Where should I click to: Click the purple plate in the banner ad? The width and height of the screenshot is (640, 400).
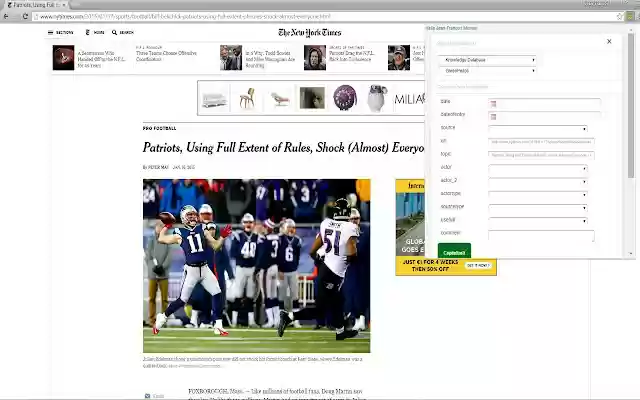[x=345, y=98]
